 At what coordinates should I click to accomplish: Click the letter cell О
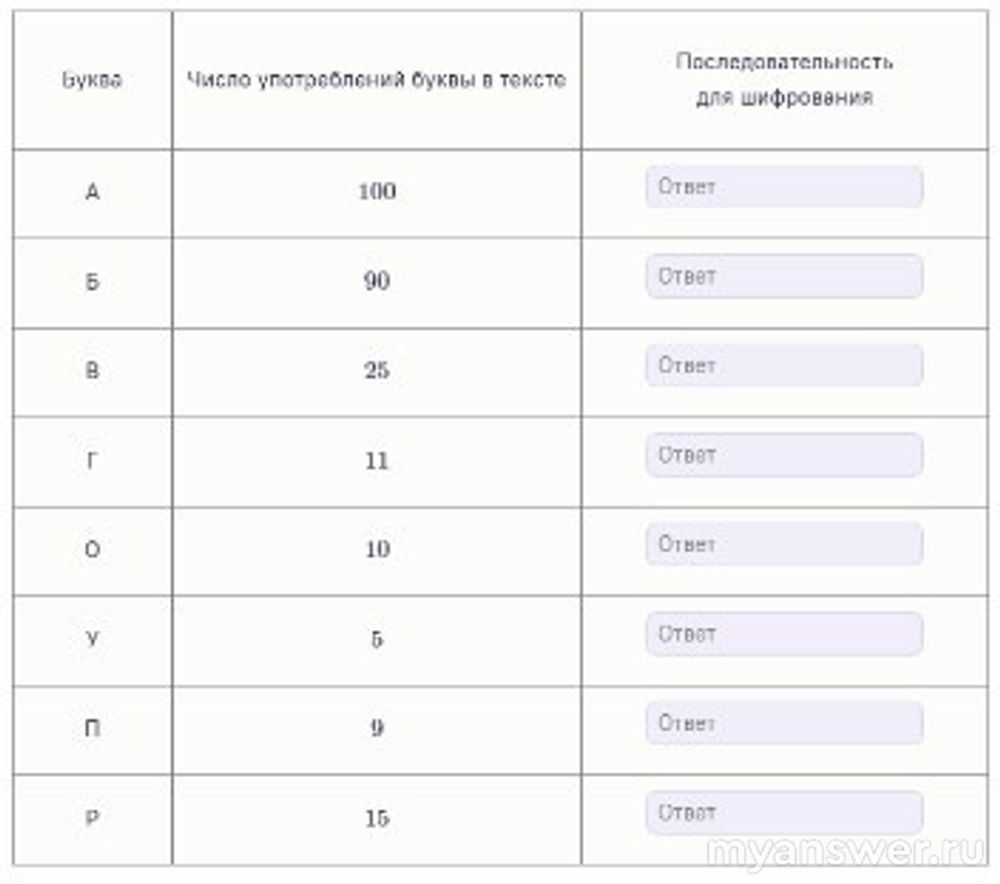click(x=92, y=550)
